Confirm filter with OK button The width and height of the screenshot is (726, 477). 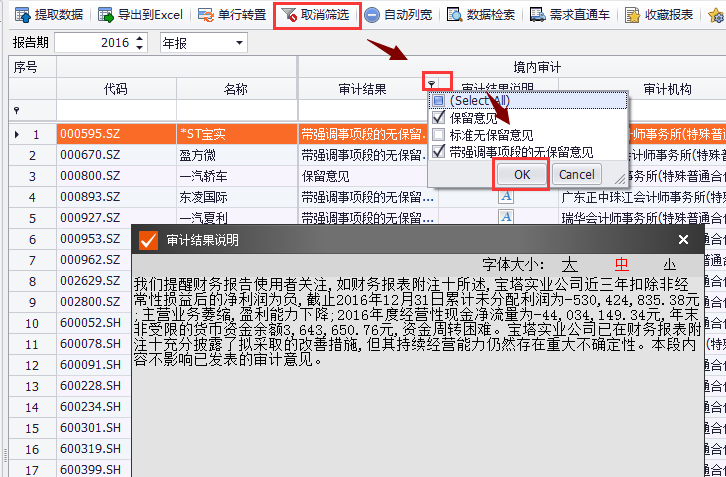(522, 174)
